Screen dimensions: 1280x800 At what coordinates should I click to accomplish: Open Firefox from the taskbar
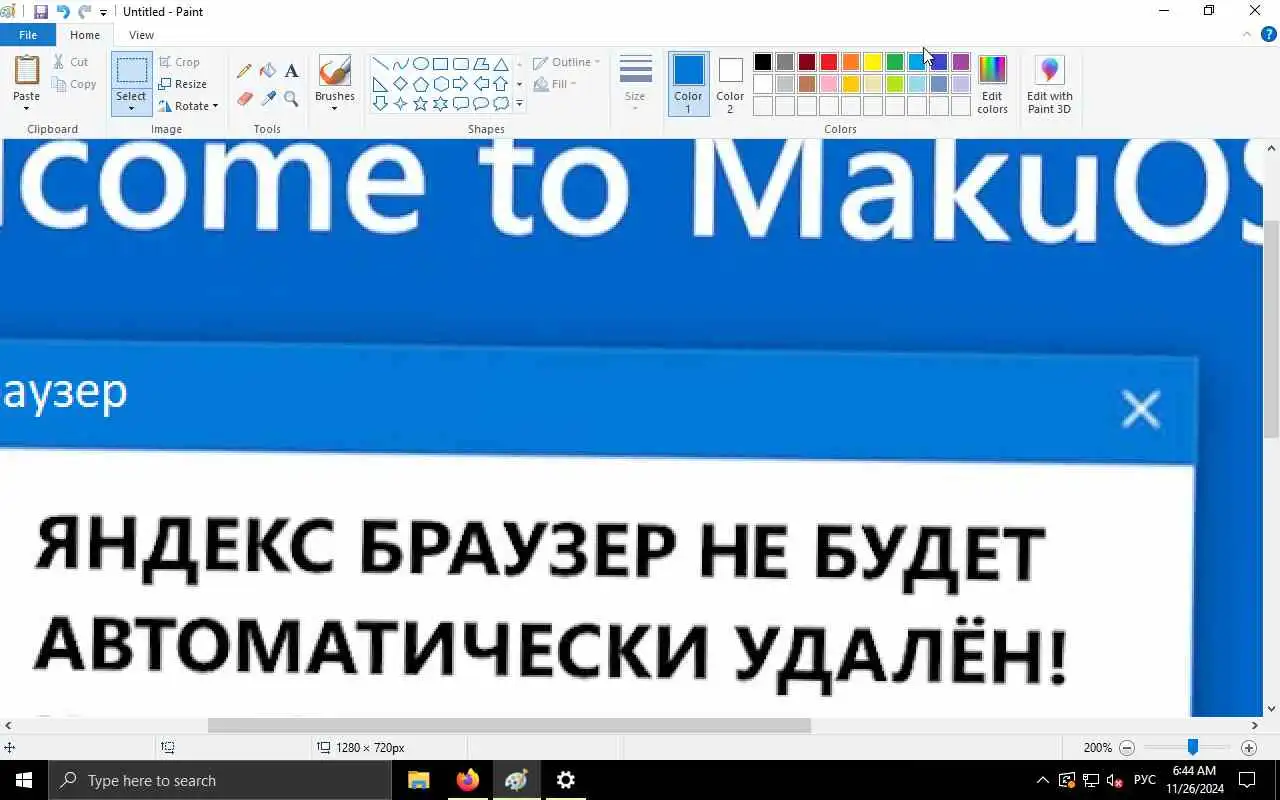pyautogui.click(x=468, y=780)
